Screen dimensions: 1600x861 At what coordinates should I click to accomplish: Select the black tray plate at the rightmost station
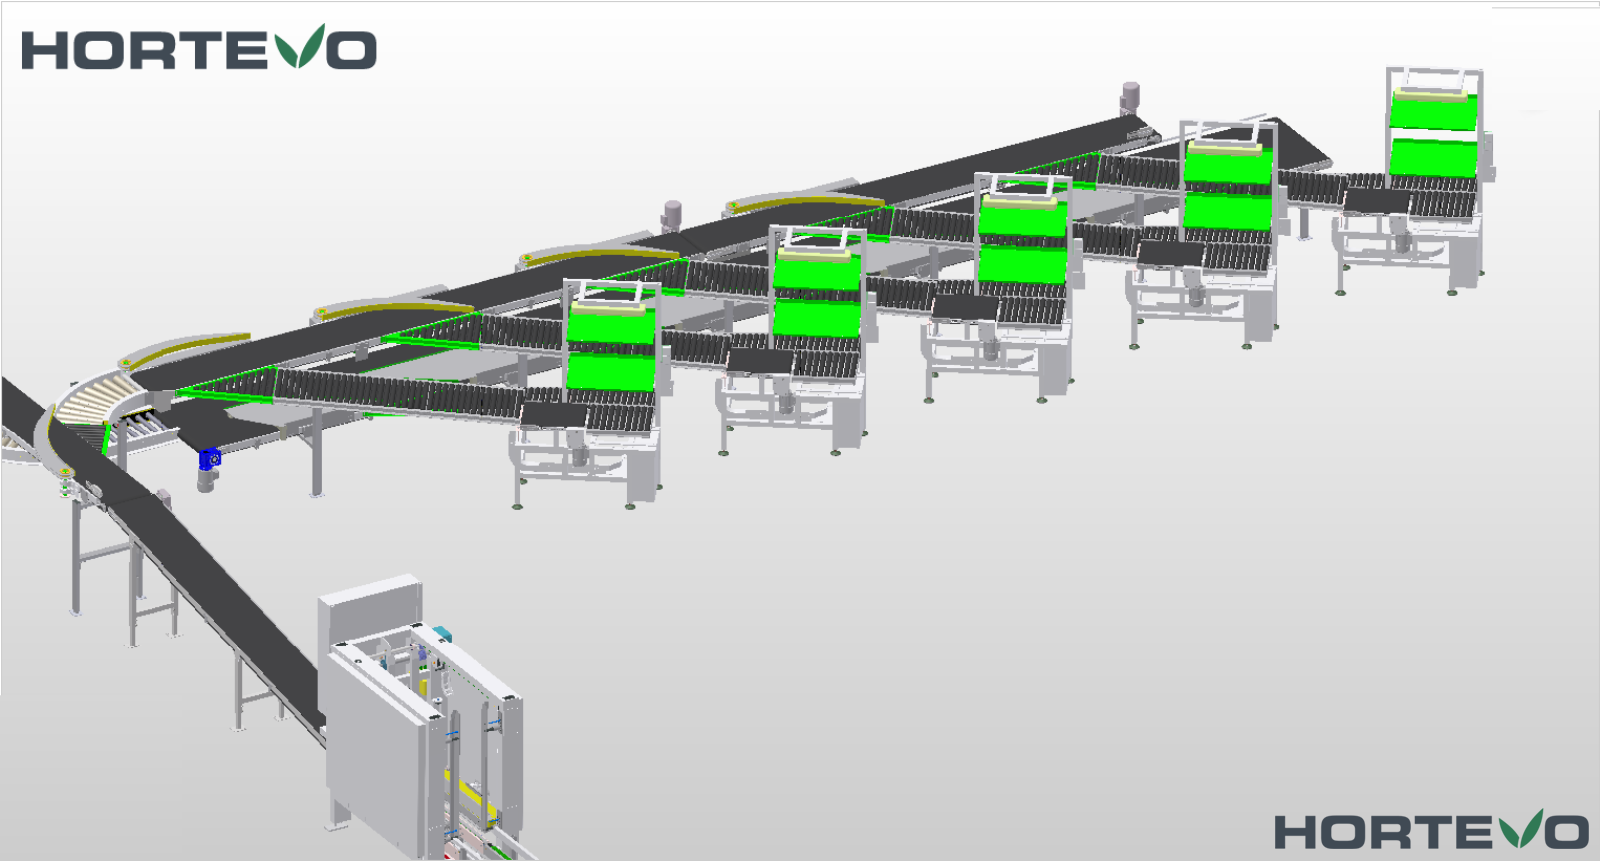[1376, 201]
